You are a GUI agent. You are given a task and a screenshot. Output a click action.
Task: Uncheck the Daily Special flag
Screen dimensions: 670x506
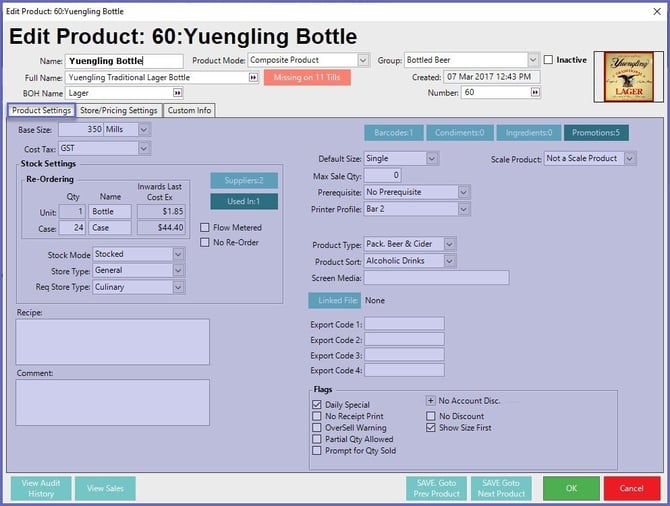pyautogui.click(x=317, y=404)
